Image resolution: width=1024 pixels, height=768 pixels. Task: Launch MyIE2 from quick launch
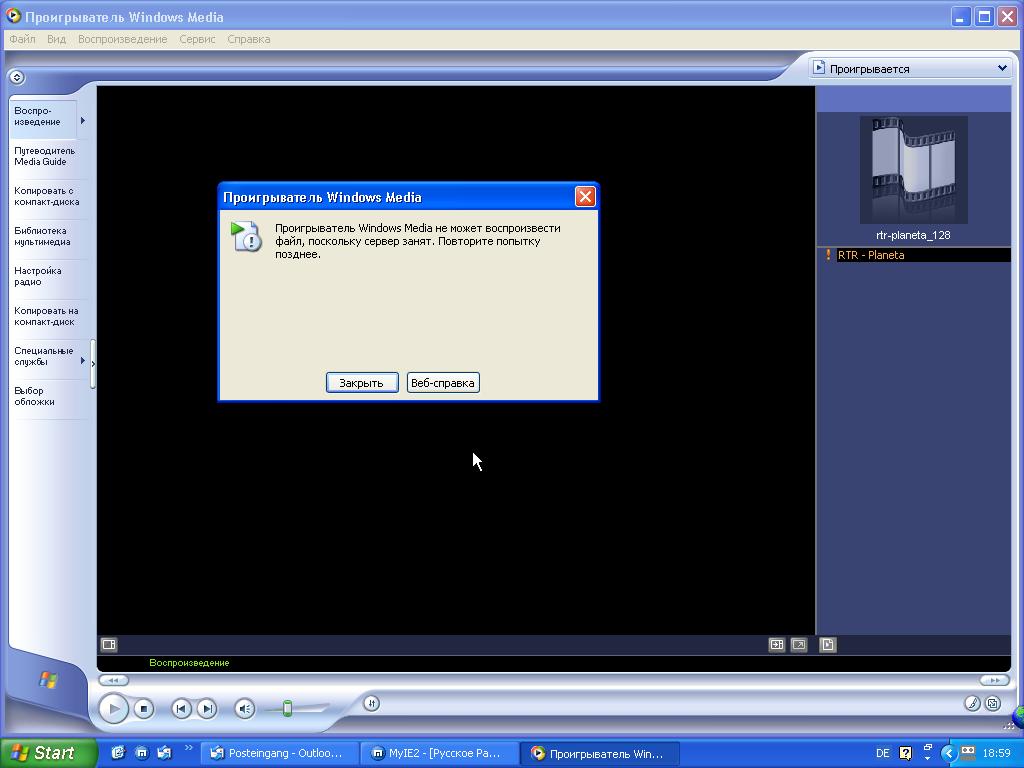pos(142,753)
